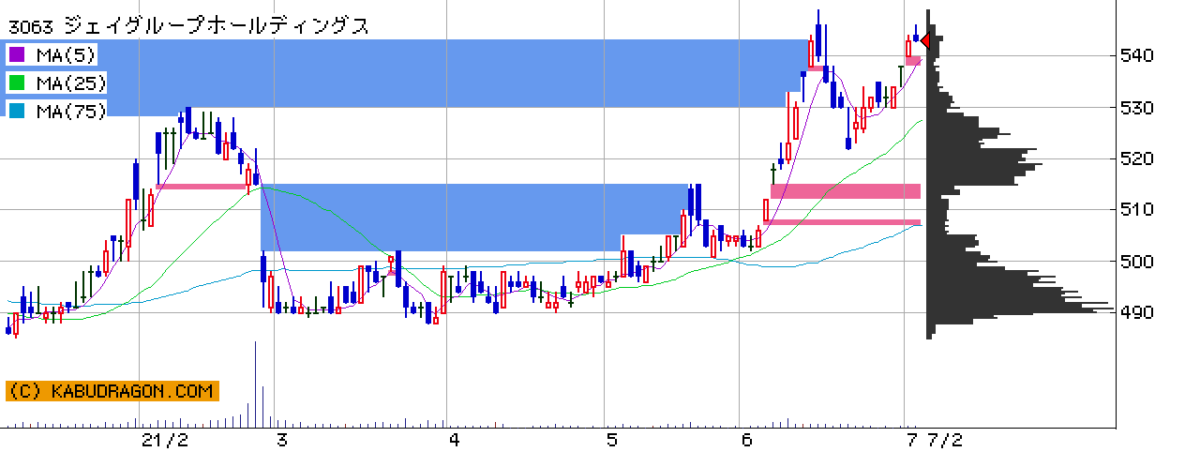
Task: Click the 21/2 date axis label
Action: (x=165, y=440)
